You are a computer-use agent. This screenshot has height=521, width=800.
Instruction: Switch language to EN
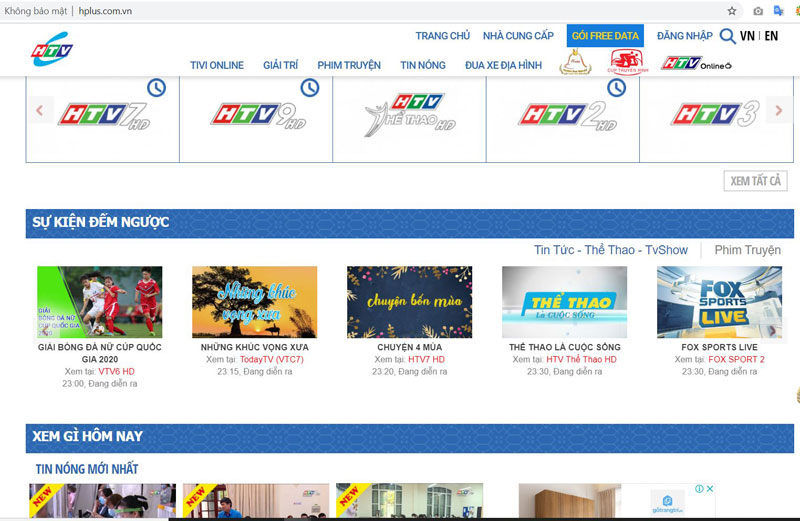coord(771,36)
